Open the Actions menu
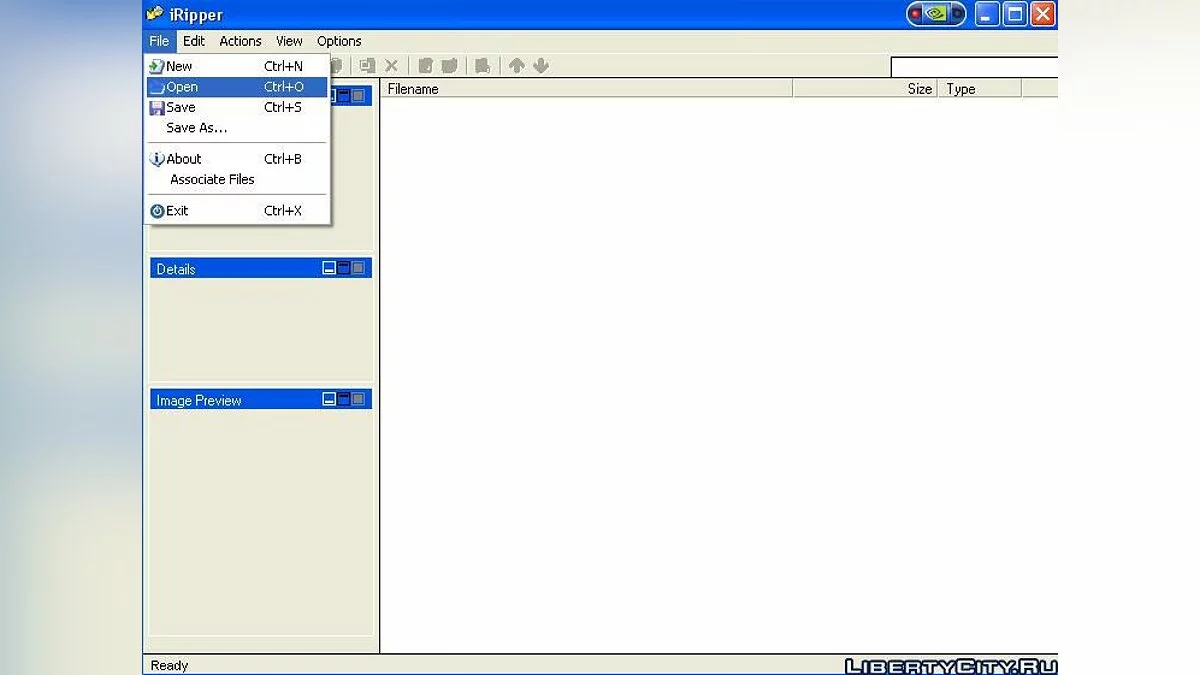 240,41
